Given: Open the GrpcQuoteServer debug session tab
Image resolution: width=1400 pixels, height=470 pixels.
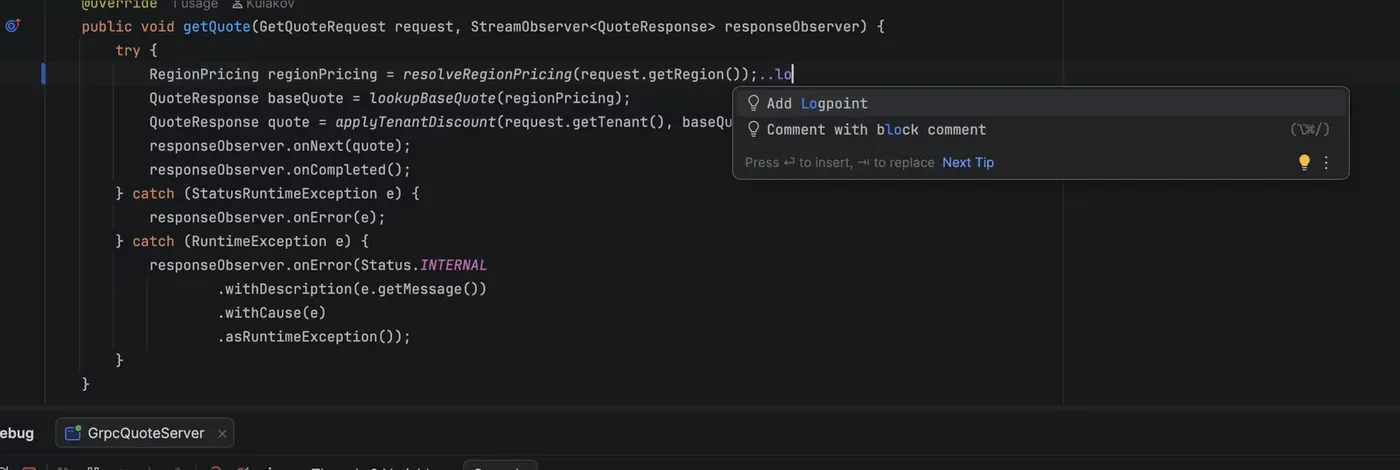Looking at the screenshot, I should (145, 433).
